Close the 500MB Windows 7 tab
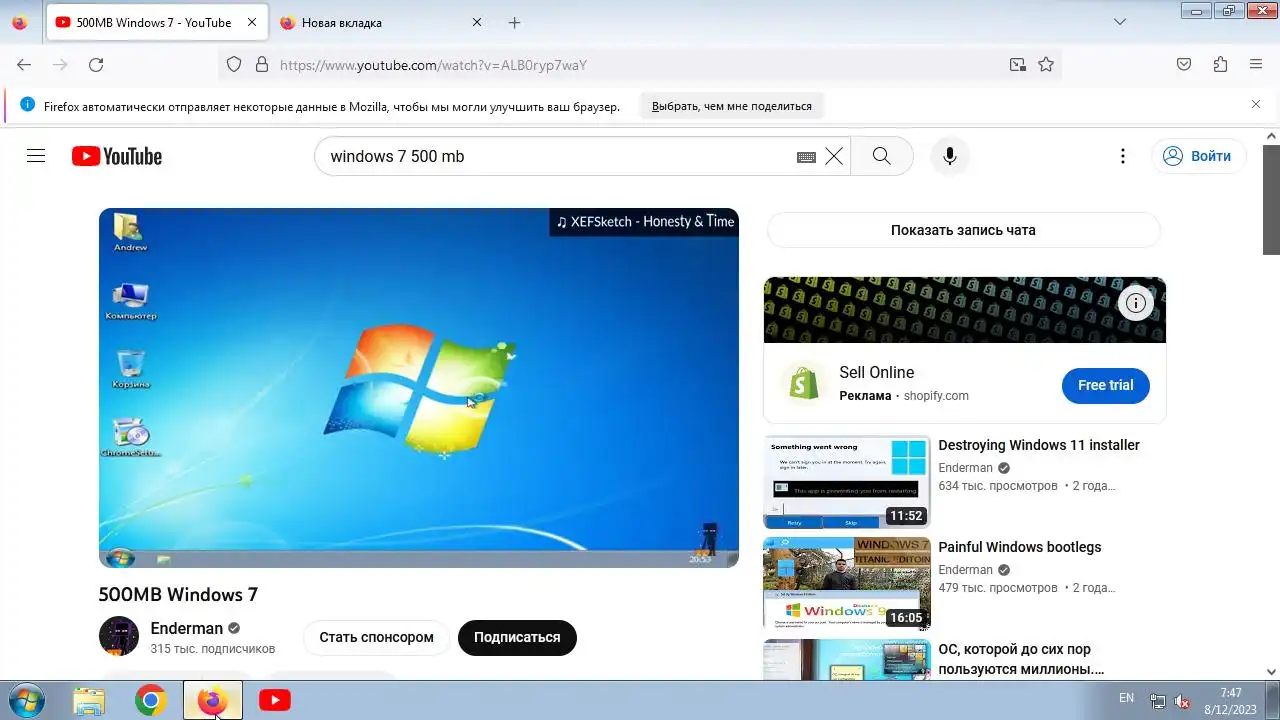 pos(251,22)
